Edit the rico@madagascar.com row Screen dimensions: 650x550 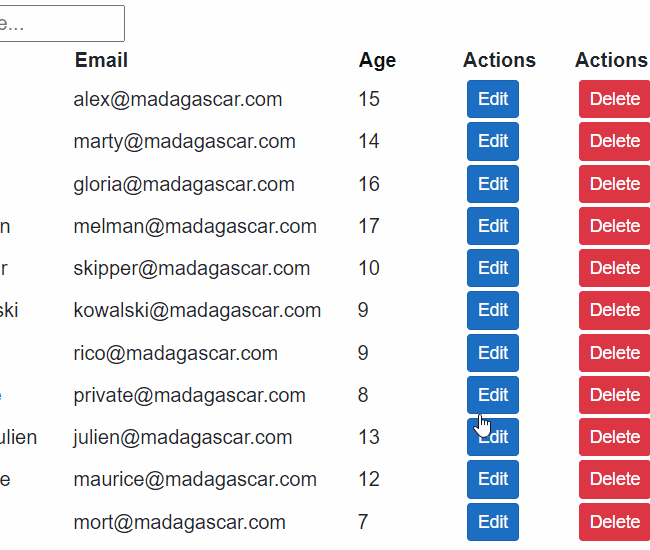click(x=493, y=353)
